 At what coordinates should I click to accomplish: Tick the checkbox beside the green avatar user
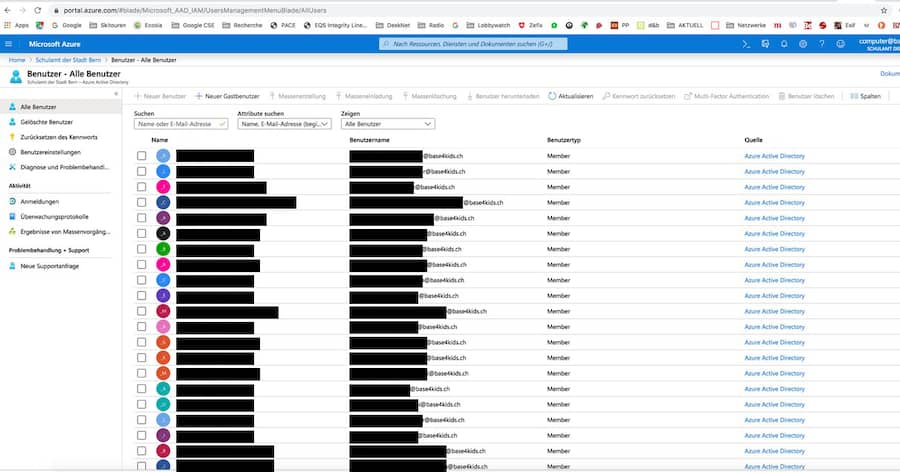141,249
